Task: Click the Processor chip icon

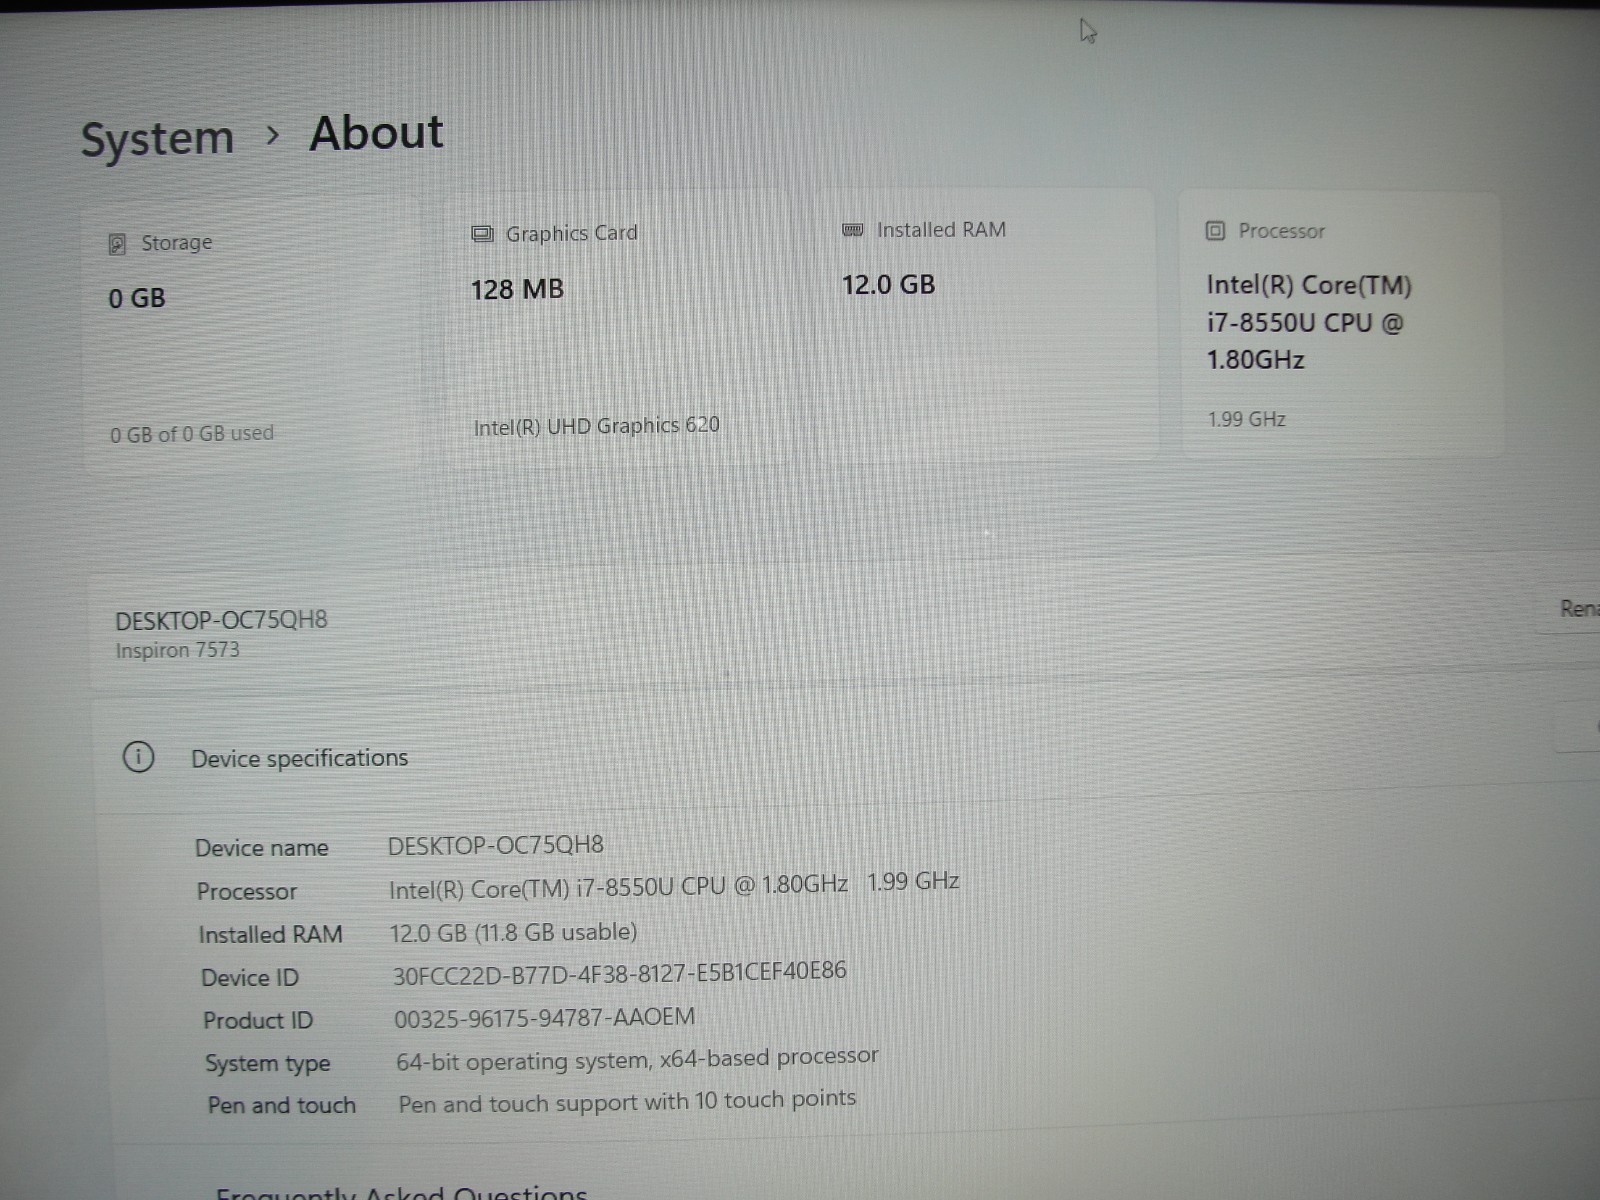Action: [x=1215, y=231]
